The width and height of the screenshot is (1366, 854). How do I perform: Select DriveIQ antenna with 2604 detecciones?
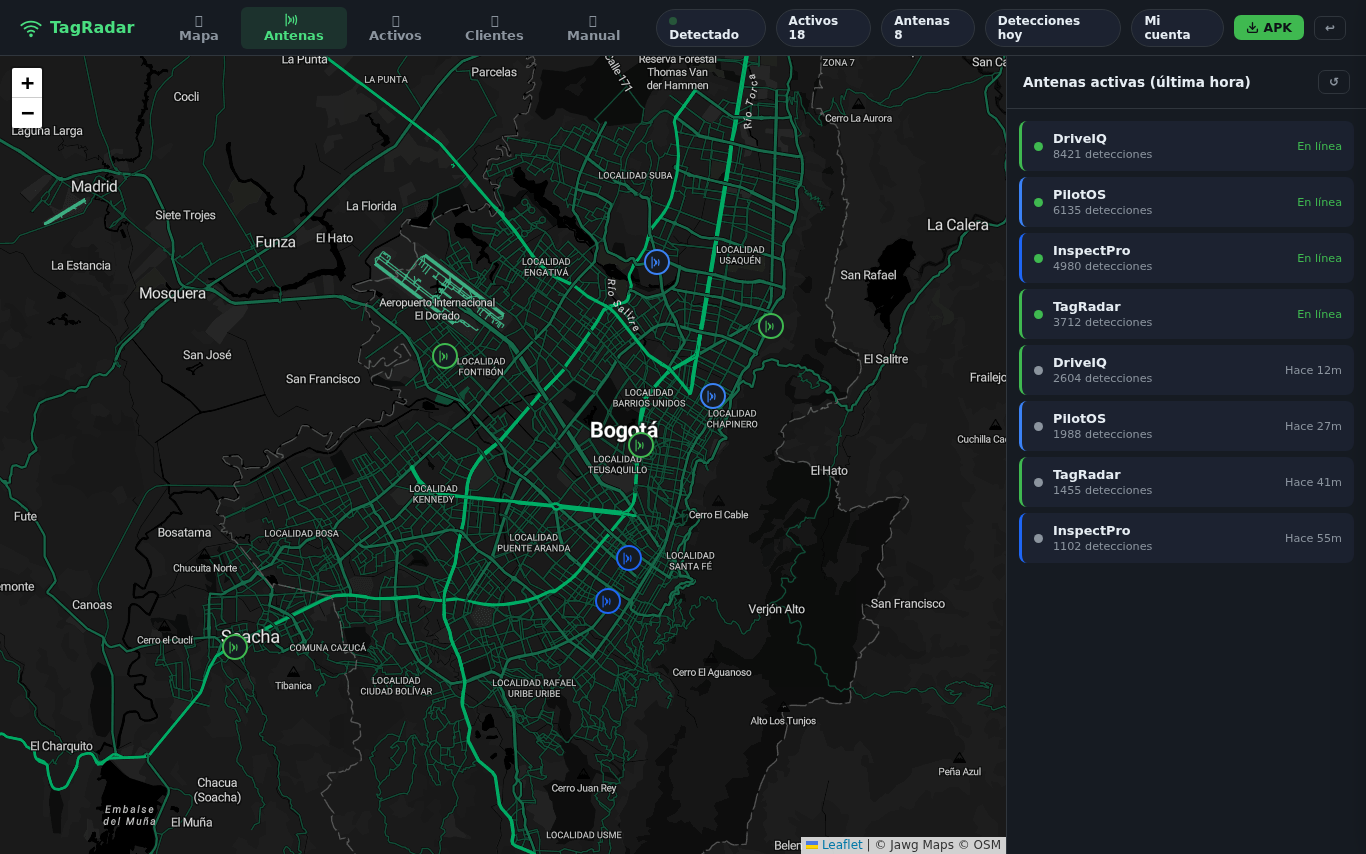click(1186, 370)
